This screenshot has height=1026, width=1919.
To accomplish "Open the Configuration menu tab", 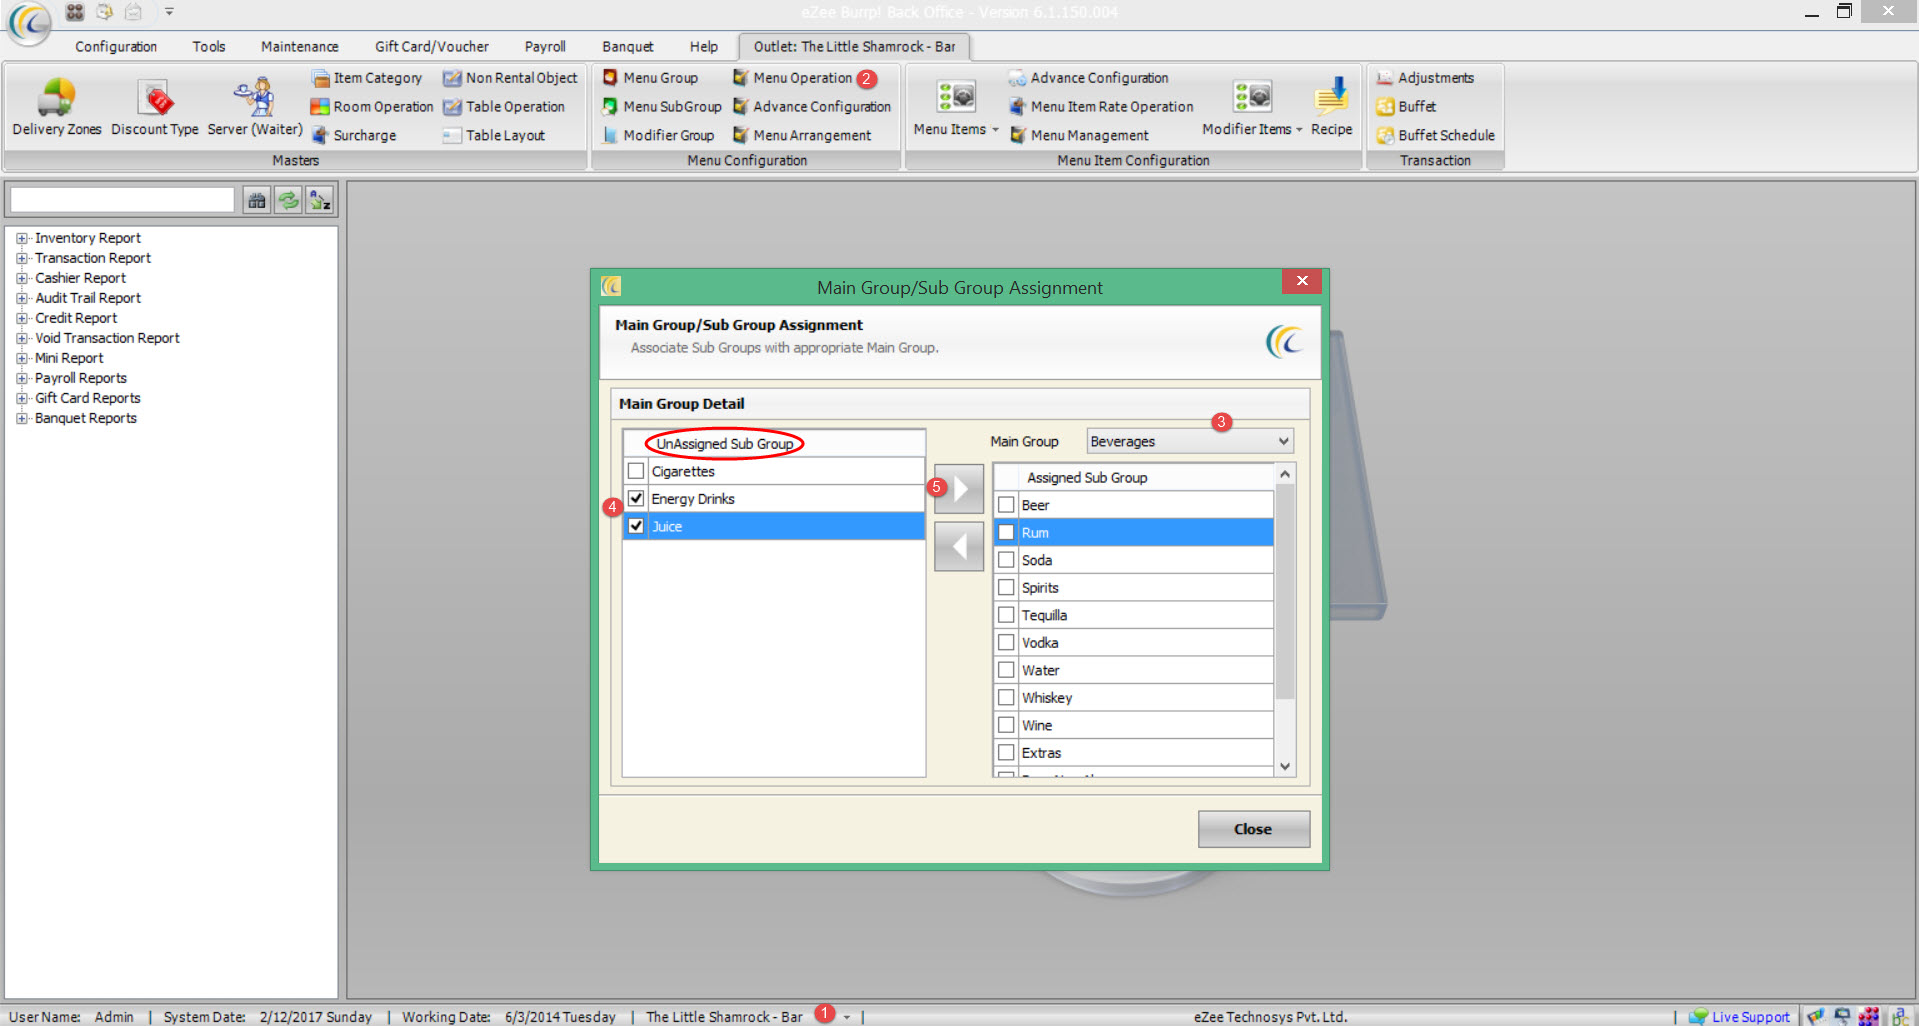I will (x=116, y=47).
